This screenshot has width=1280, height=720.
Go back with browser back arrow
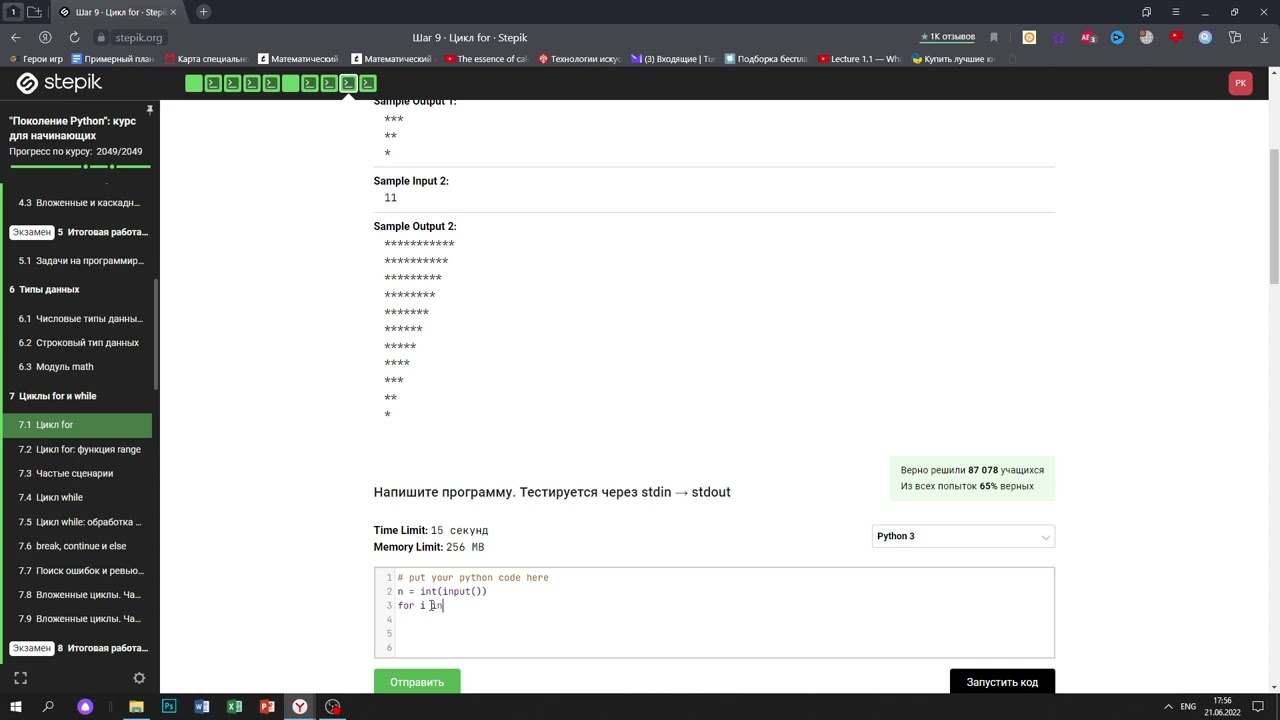point(16,37)
